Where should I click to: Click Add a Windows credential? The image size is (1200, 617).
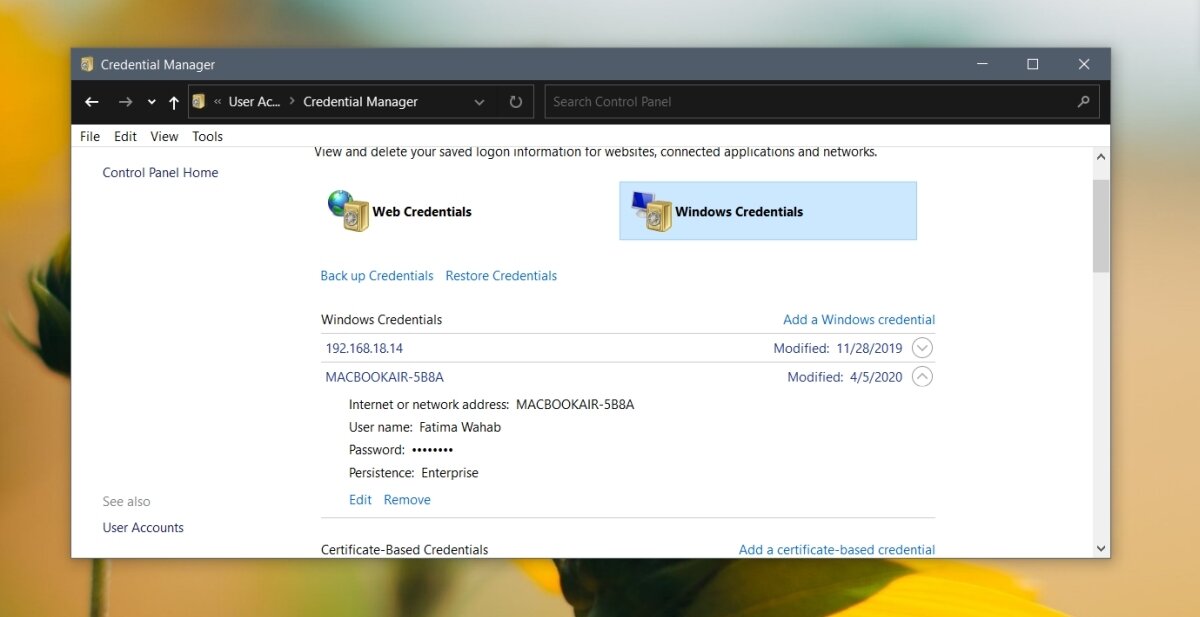859,319
